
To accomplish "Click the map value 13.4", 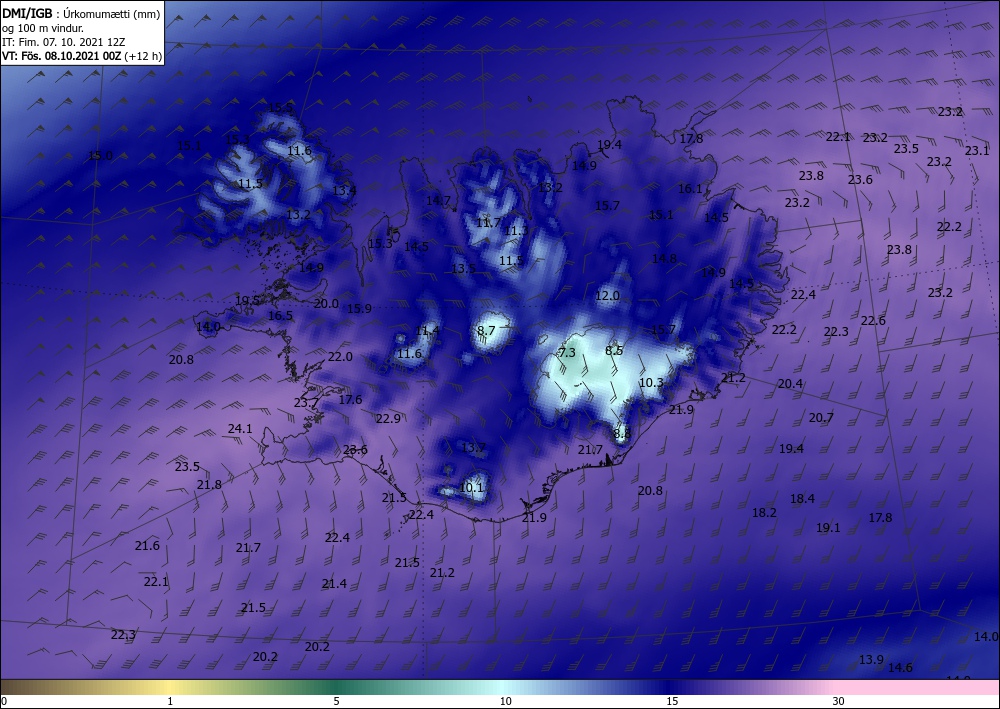I will click(x=344, y=190).
